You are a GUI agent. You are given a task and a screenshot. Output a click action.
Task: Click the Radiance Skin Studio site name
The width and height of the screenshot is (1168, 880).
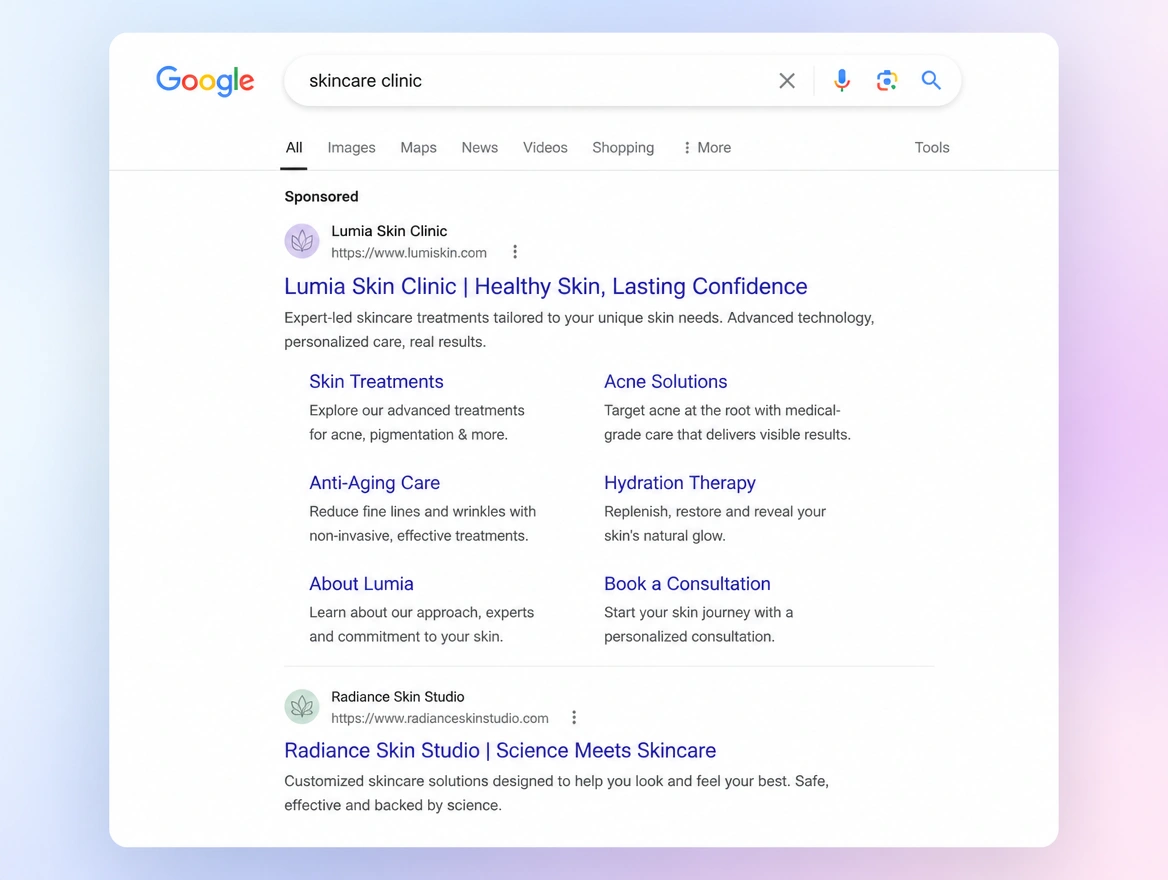pyautogui.click(x=398, y=697)
